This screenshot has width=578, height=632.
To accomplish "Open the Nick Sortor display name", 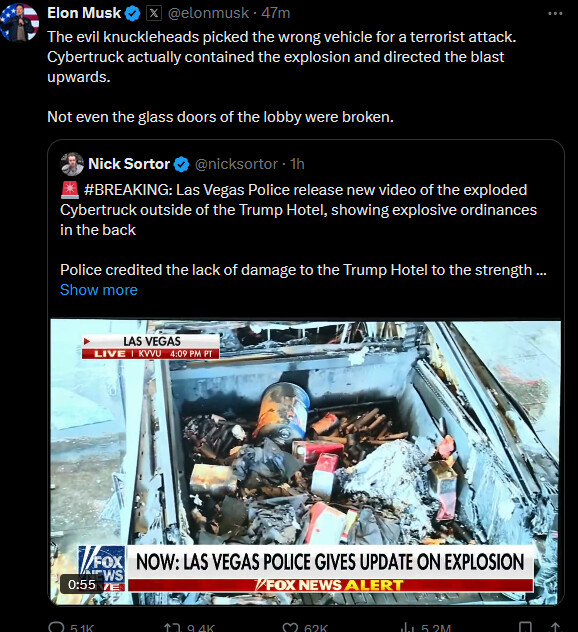I will pyautogui.click(x=129, y=164).
